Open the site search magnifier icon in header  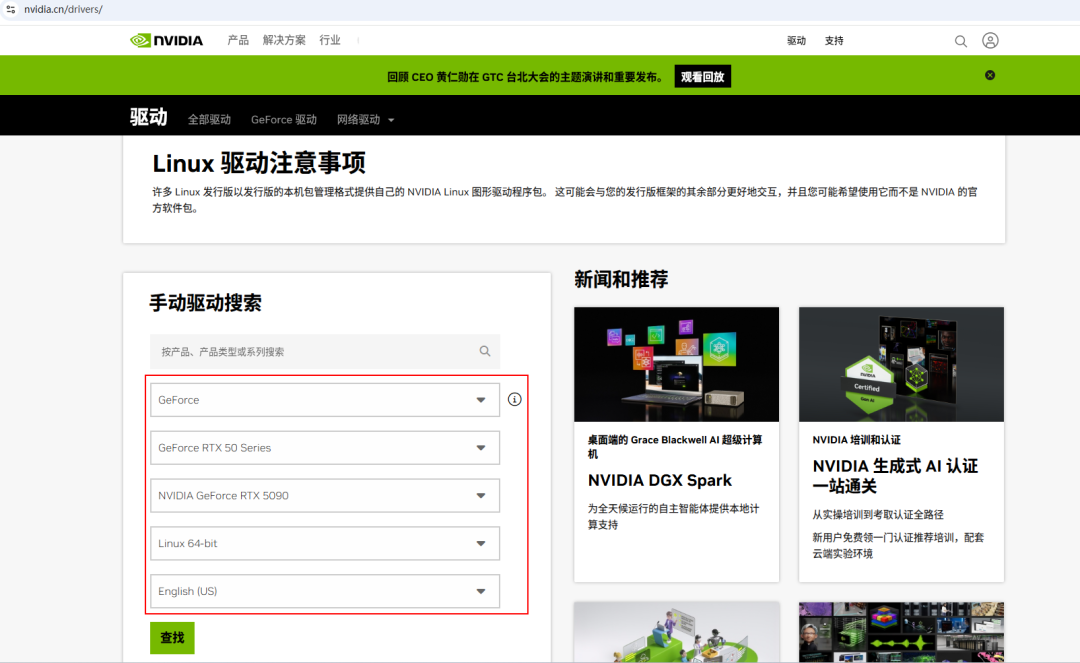(x=960, y=41)
